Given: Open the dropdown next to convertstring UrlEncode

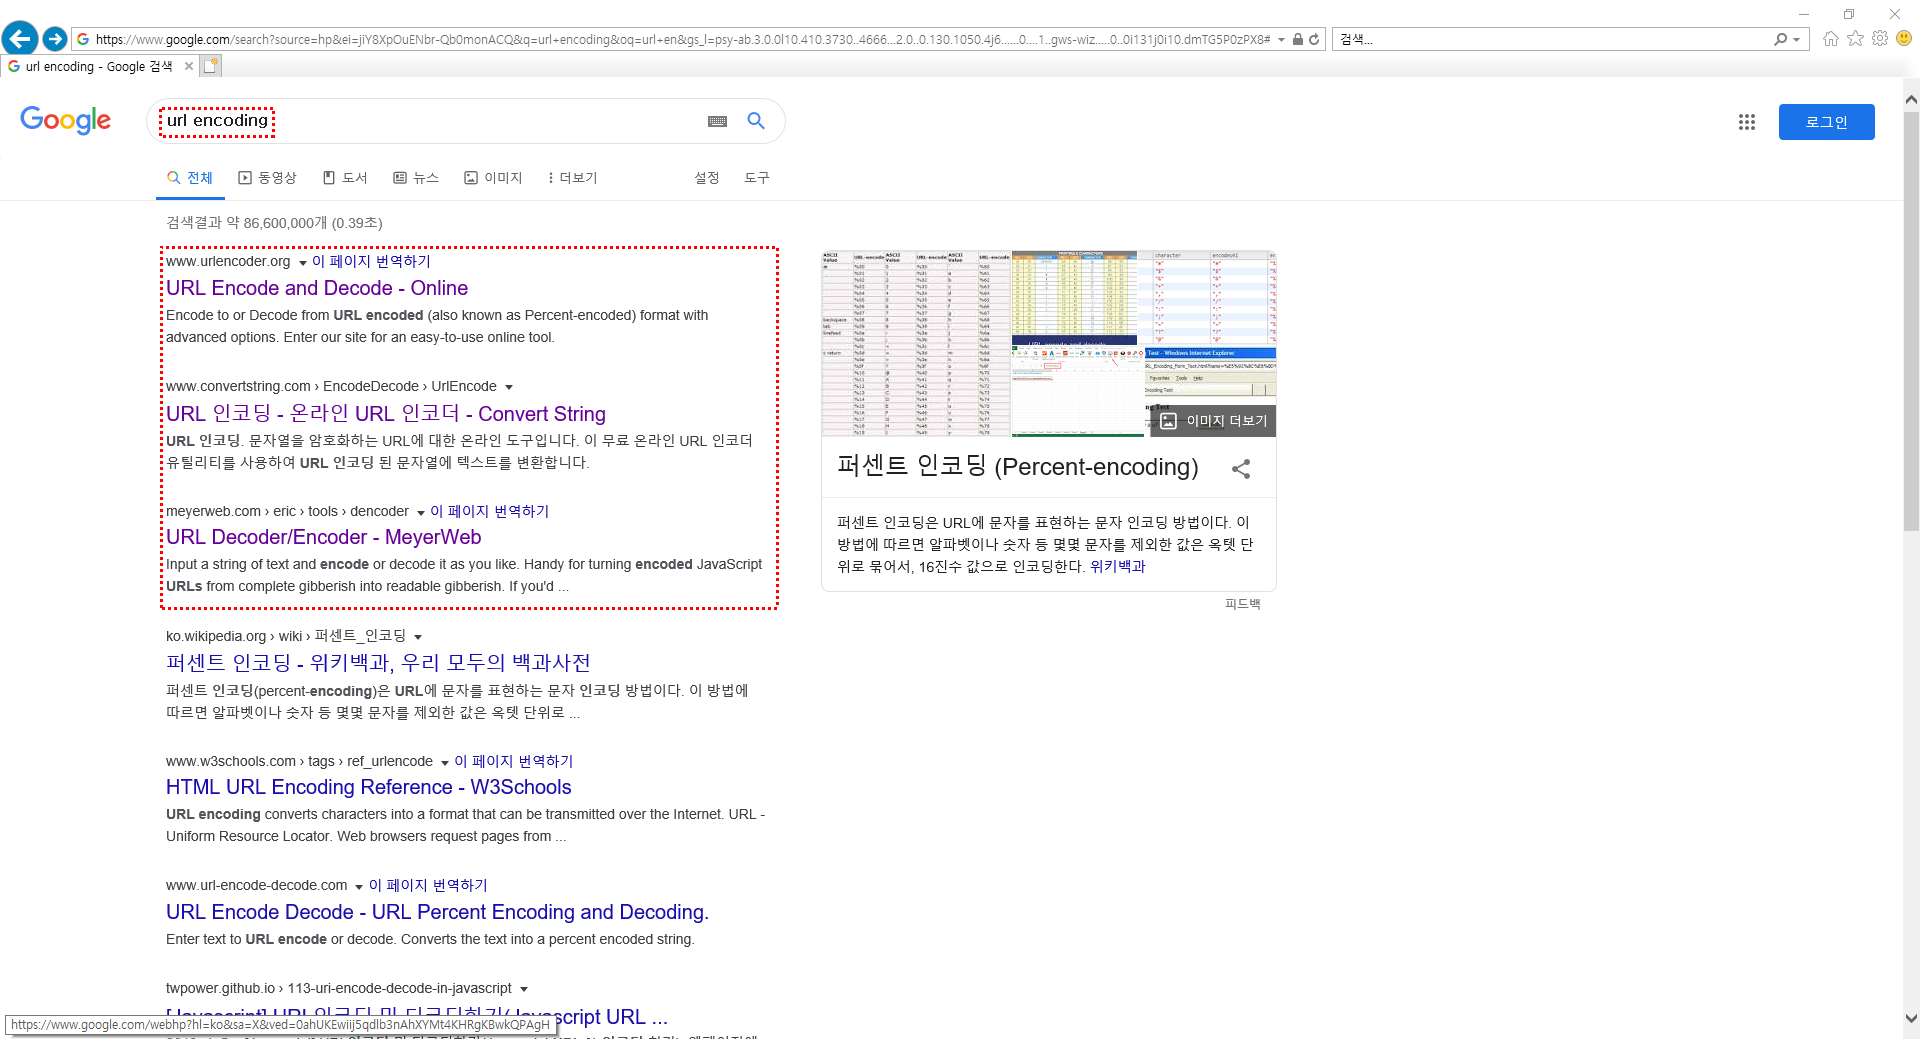Looking at the screenshot, I should [x=509, y=387].
